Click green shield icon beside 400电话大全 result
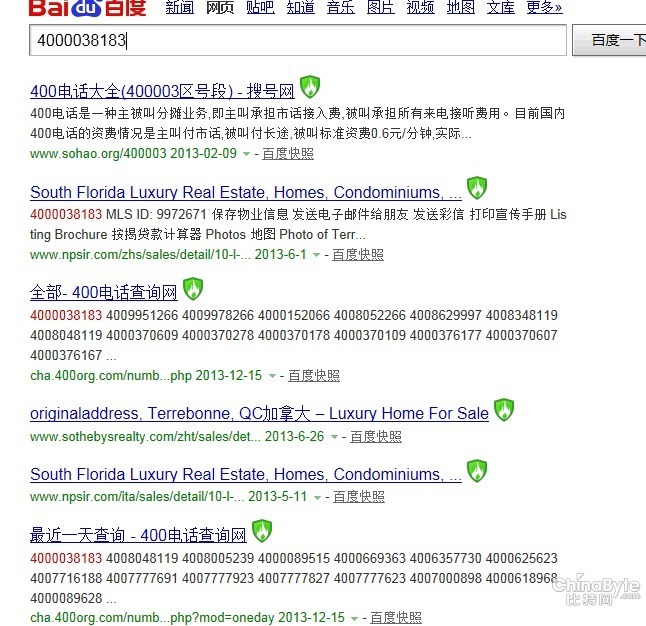 pyautogui.click(x=310, y=87)
